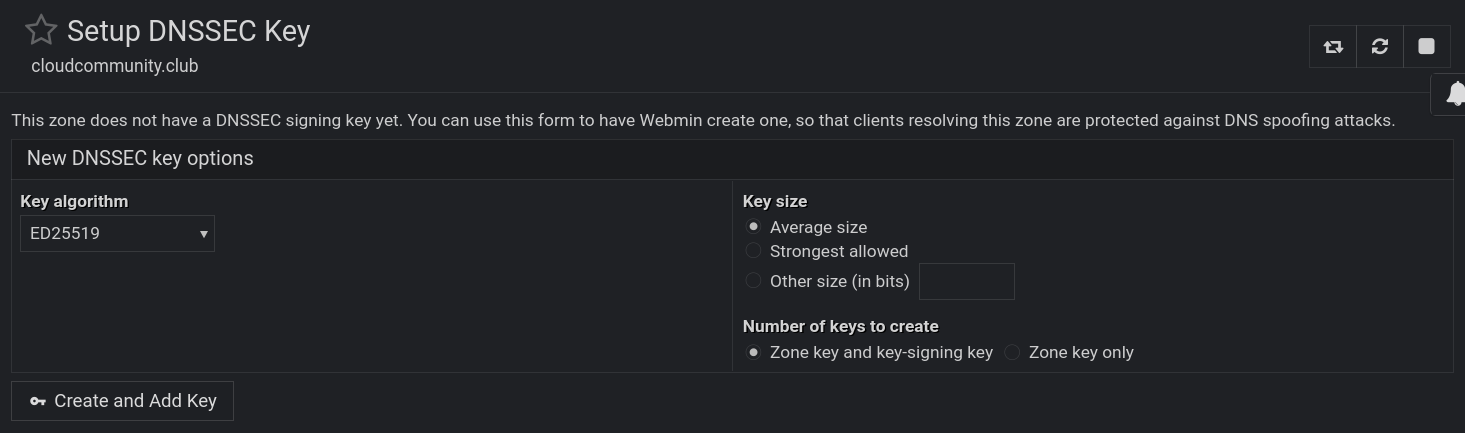Viewport: 1465px width, 433px height.
Task: Choose the Strongest allowed key size
Action: click(x=754, y=251)
